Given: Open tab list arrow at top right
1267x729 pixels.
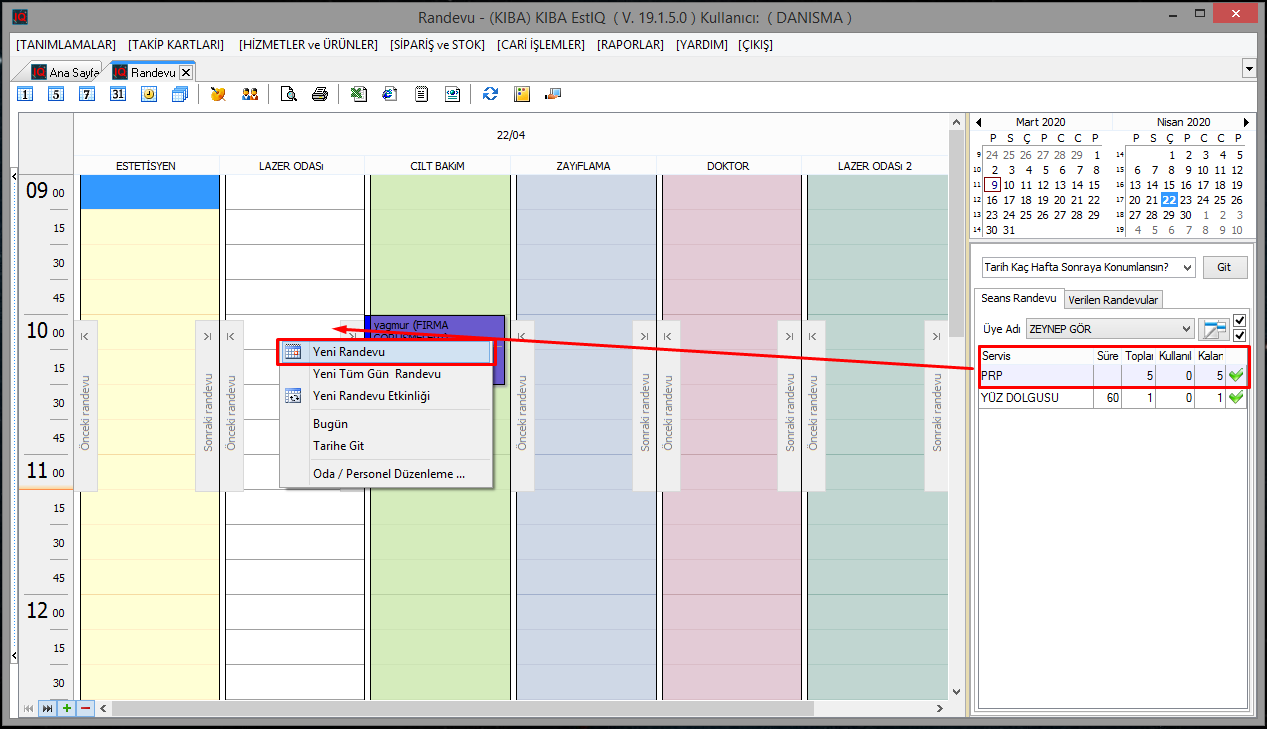Looking at the screenshot, I should (x=1249, y=70).
